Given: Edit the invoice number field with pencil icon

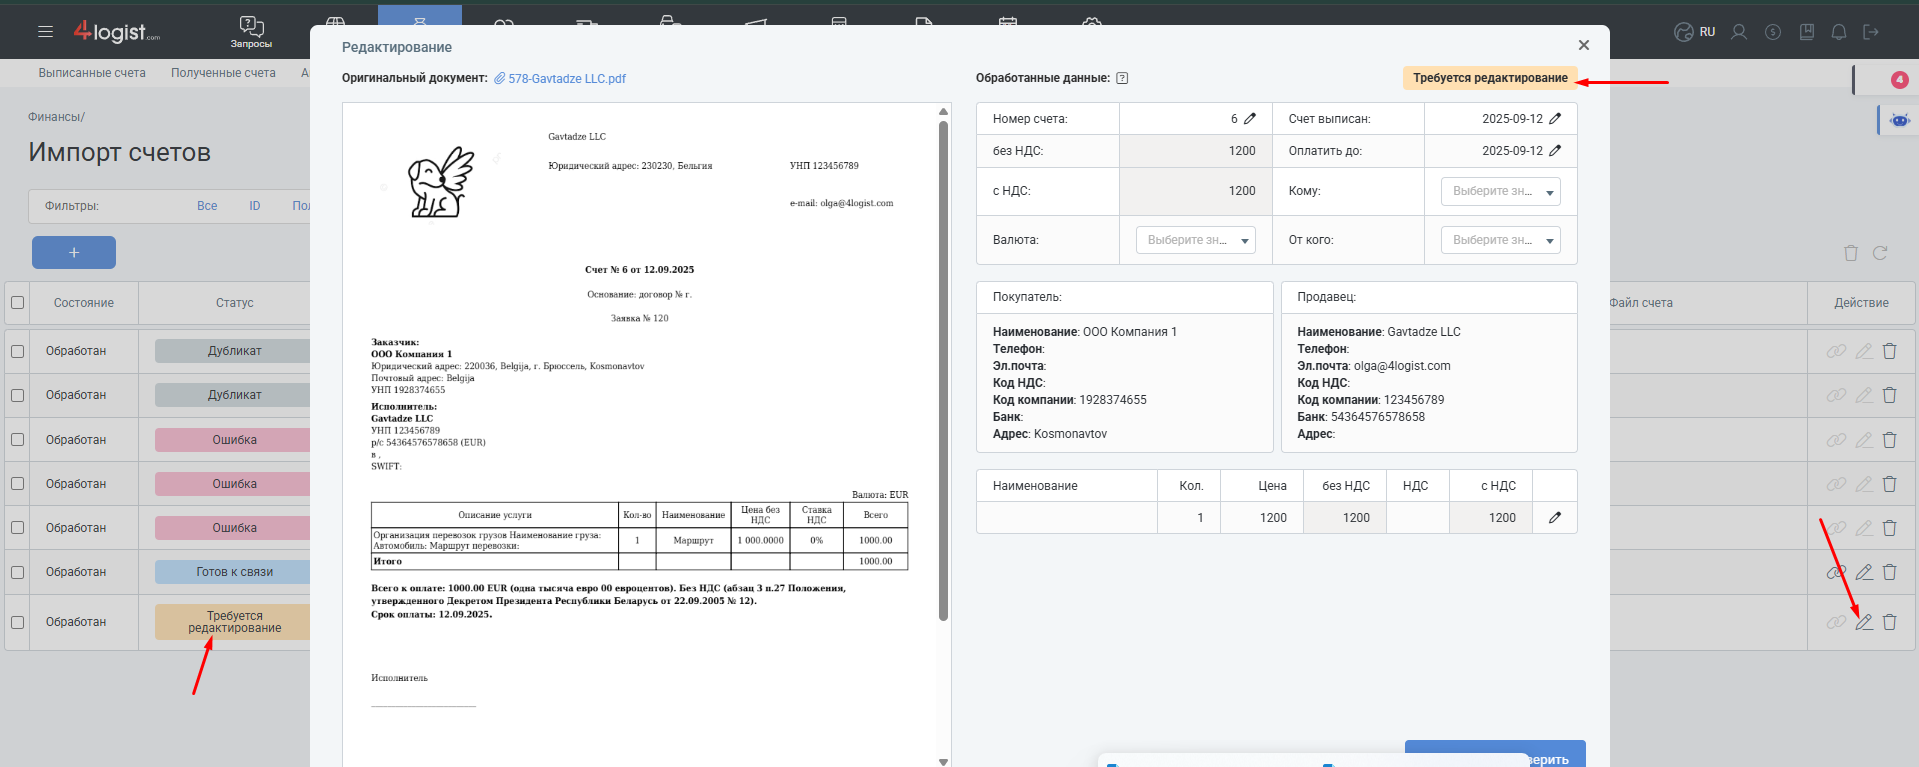Looking at the screenshot, I should point(1250,119).
